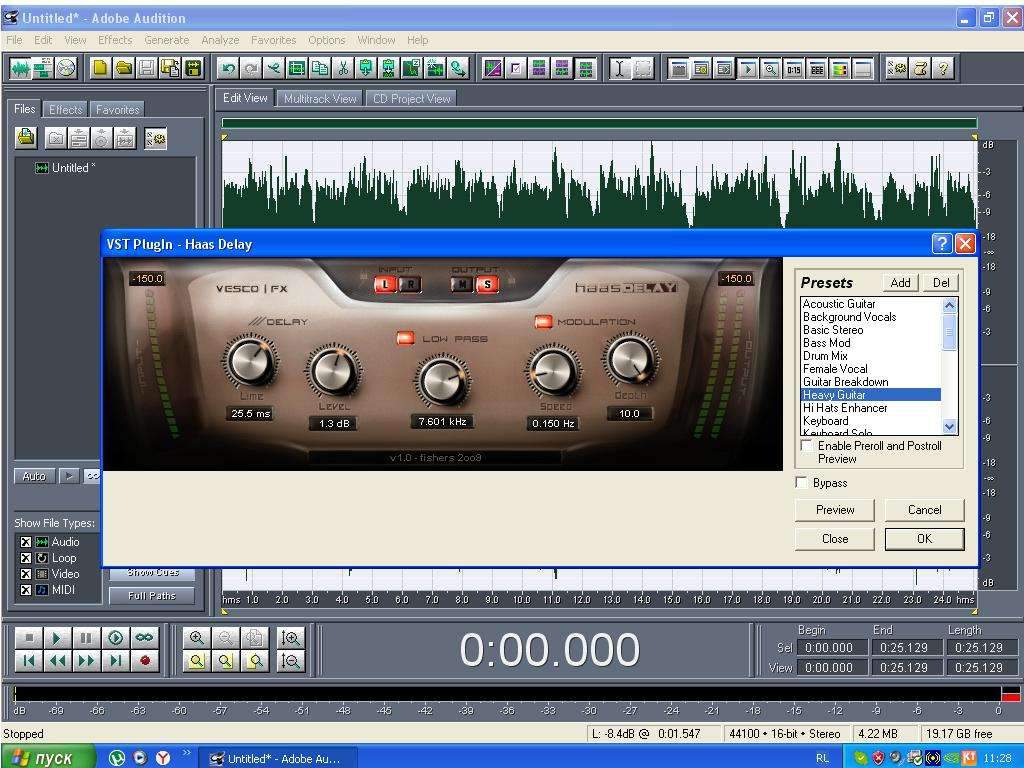The width and height of the screenshot is (1024, 768).
Task: Click the Help question mark toolbar icon
Action: (x=942, y=68)
